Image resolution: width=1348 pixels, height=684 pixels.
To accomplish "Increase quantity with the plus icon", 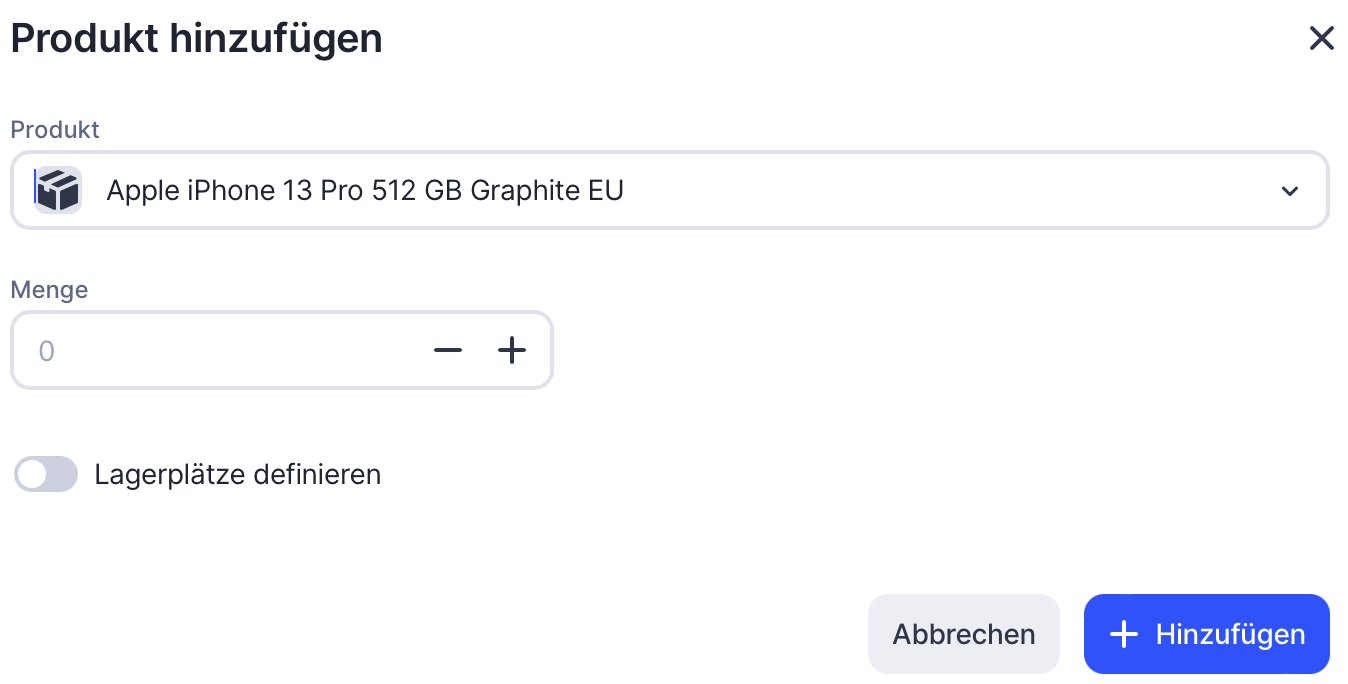I will click(x=512, y=350).
